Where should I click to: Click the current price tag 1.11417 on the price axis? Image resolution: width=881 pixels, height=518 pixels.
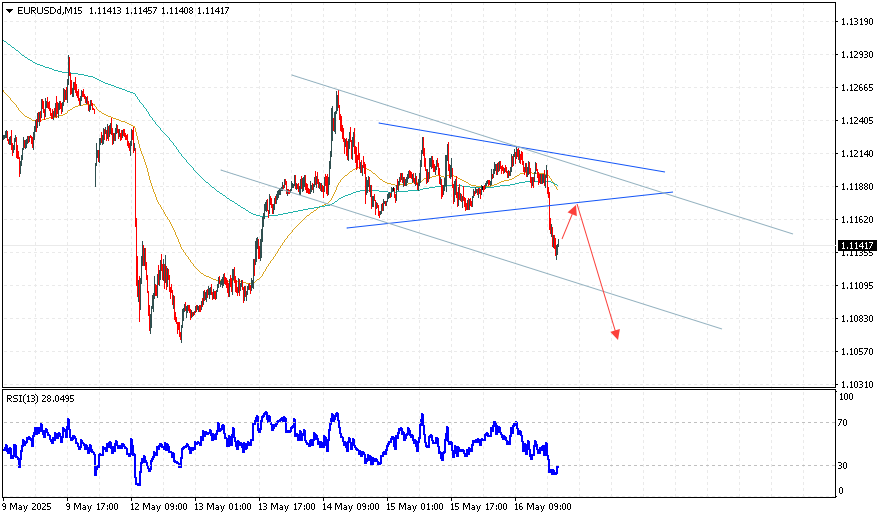click(857, 246)
